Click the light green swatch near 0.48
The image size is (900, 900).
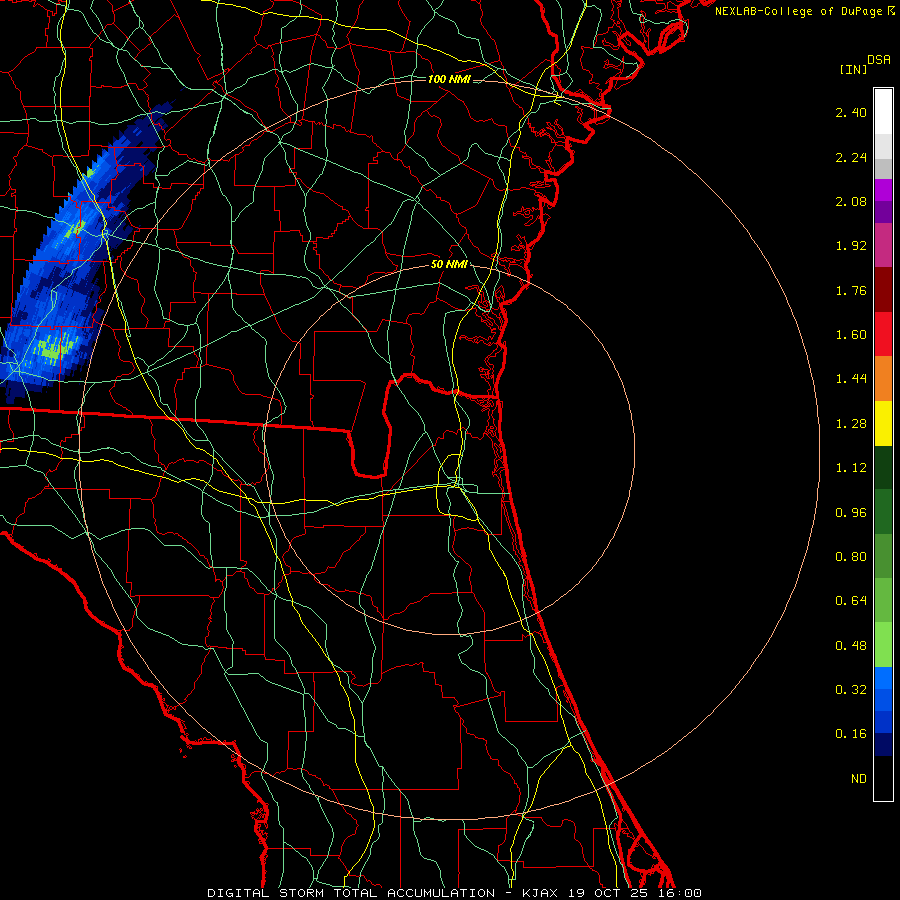click(883, 645)
